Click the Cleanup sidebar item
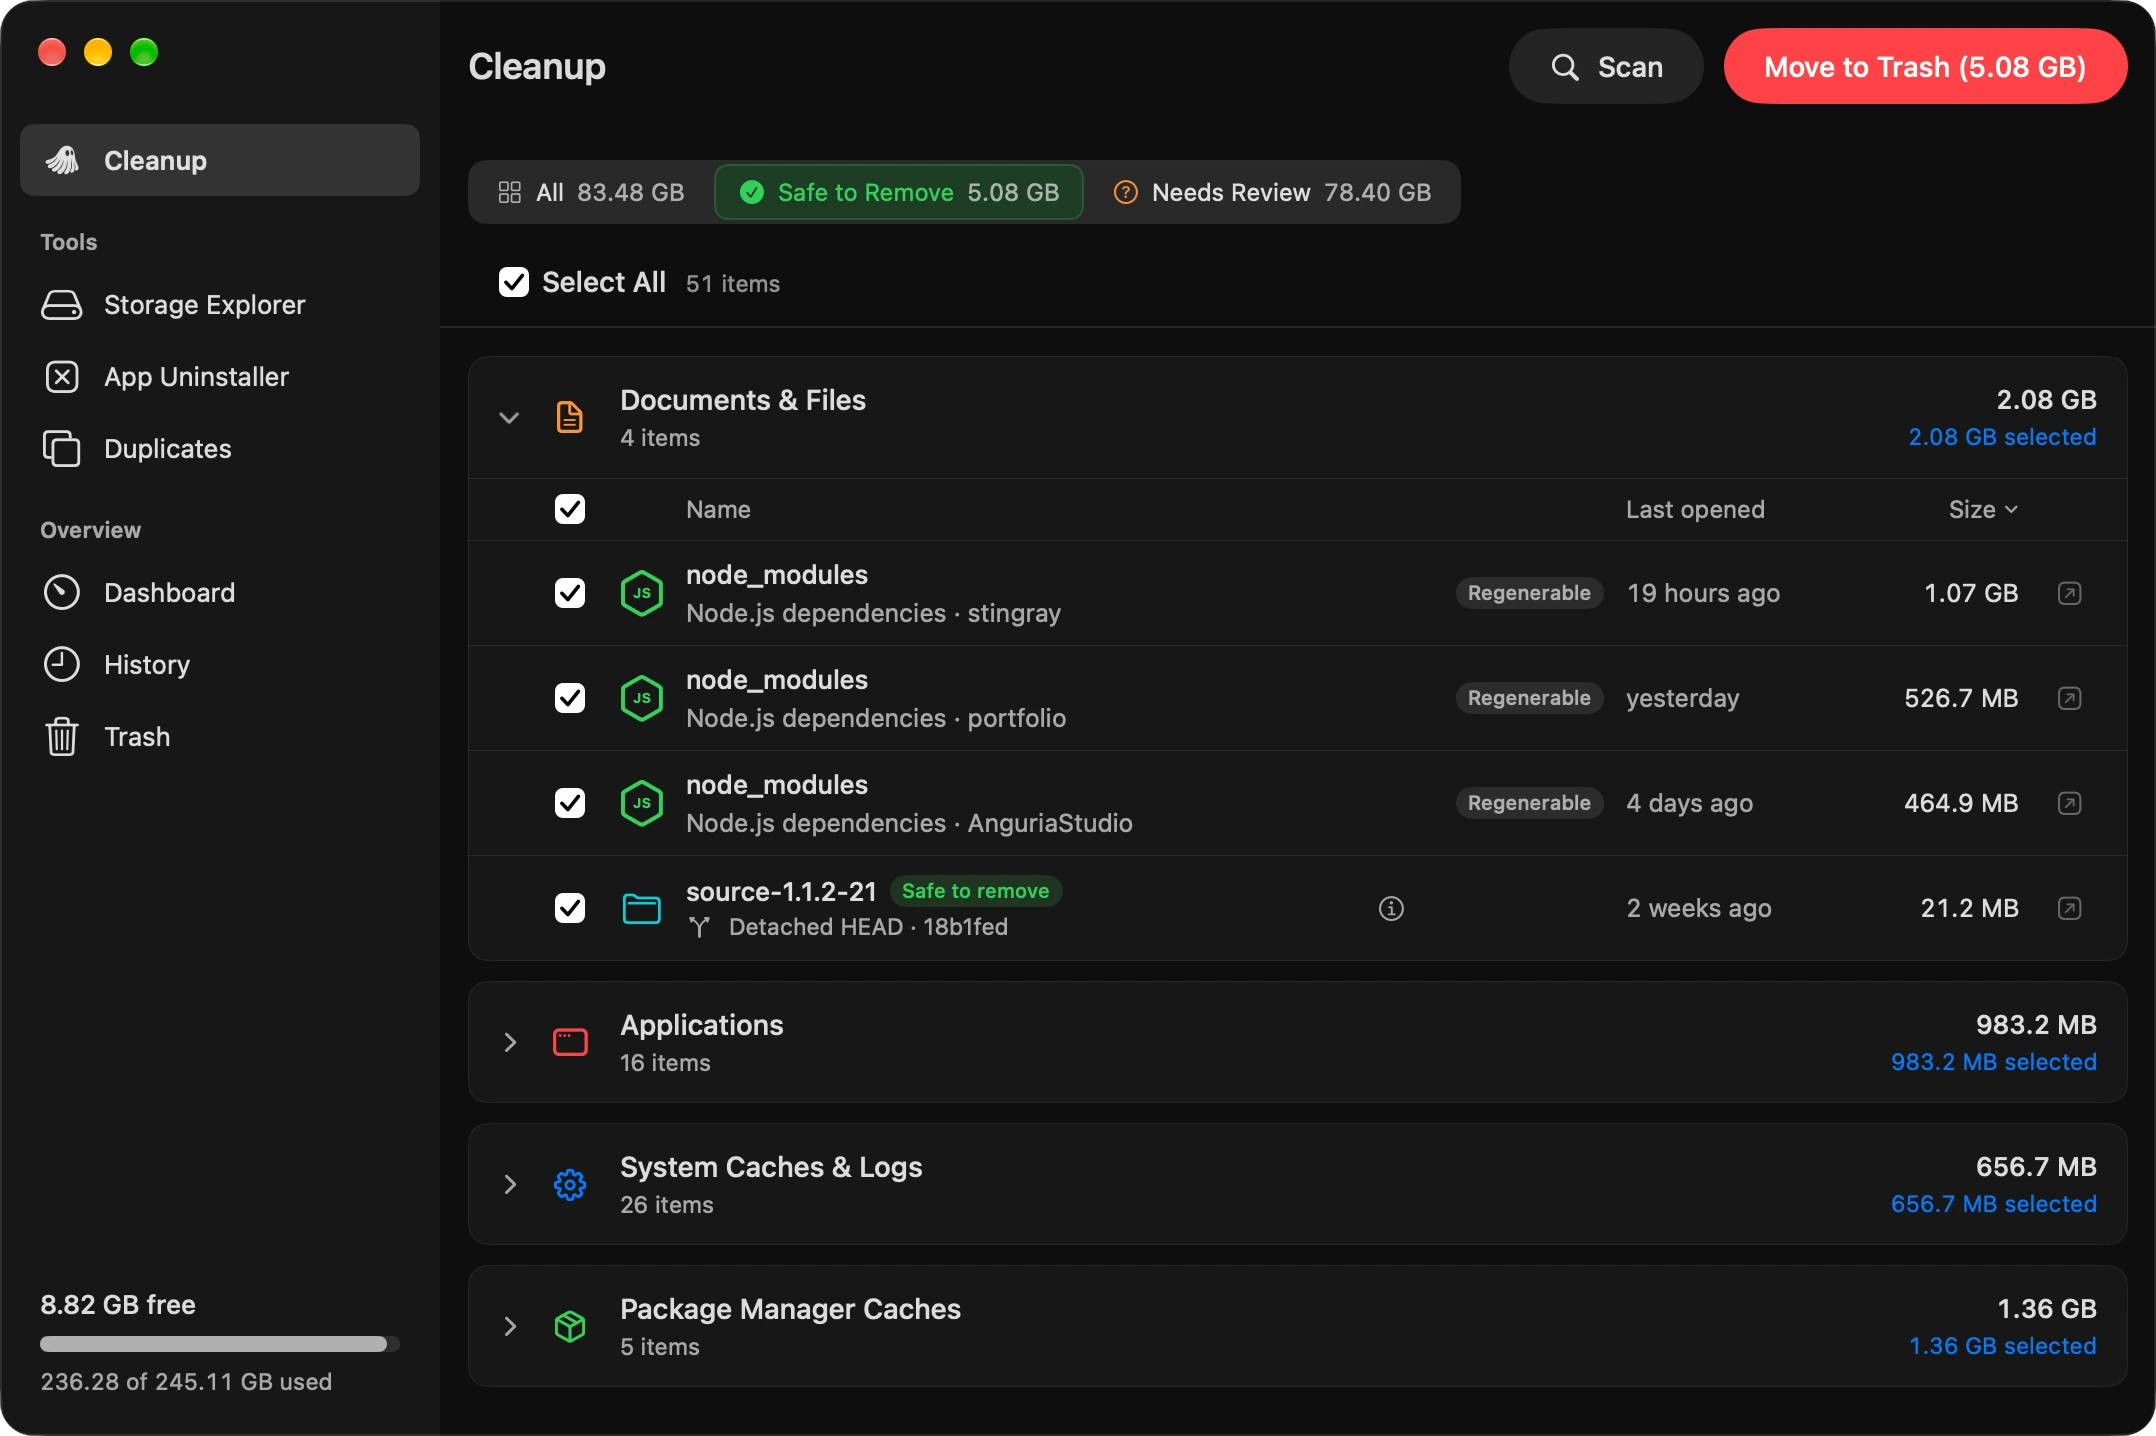 [219, 160]
